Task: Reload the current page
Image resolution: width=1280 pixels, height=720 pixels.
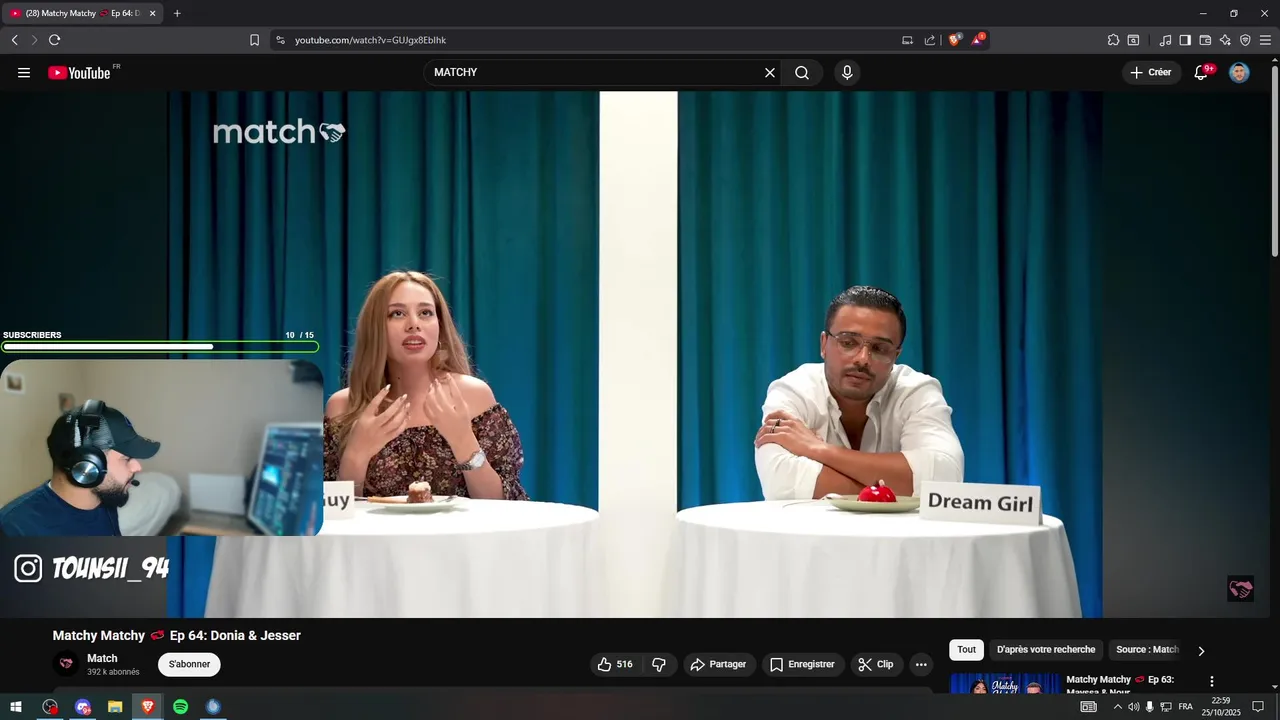Action: [x=54, y=40]
